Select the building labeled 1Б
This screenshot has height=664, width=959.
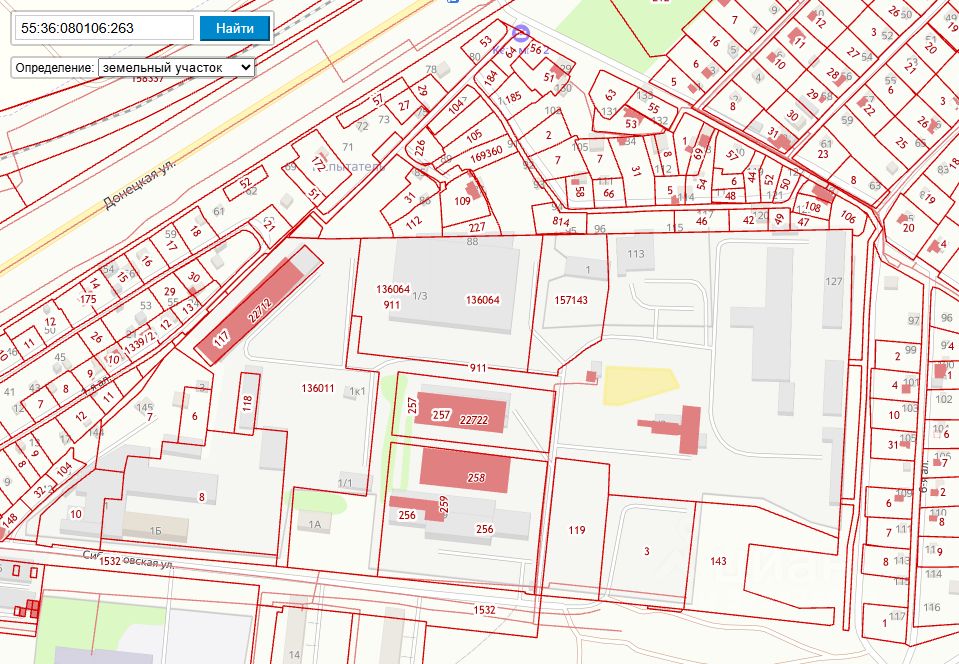point(154,527)
